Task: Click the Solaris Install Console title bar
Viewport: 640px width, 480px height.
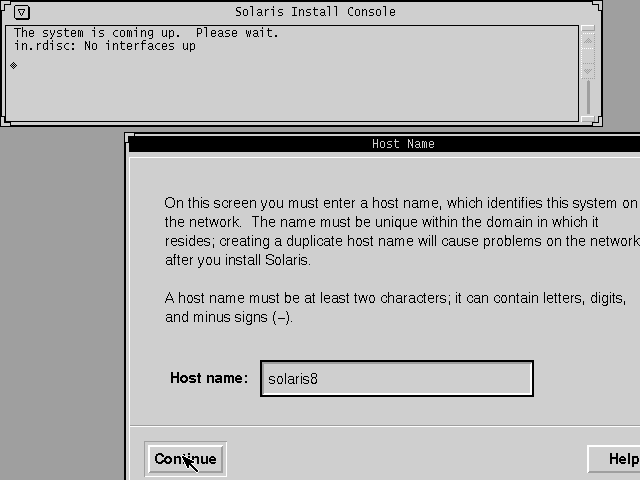Action: tap(315, 12)
